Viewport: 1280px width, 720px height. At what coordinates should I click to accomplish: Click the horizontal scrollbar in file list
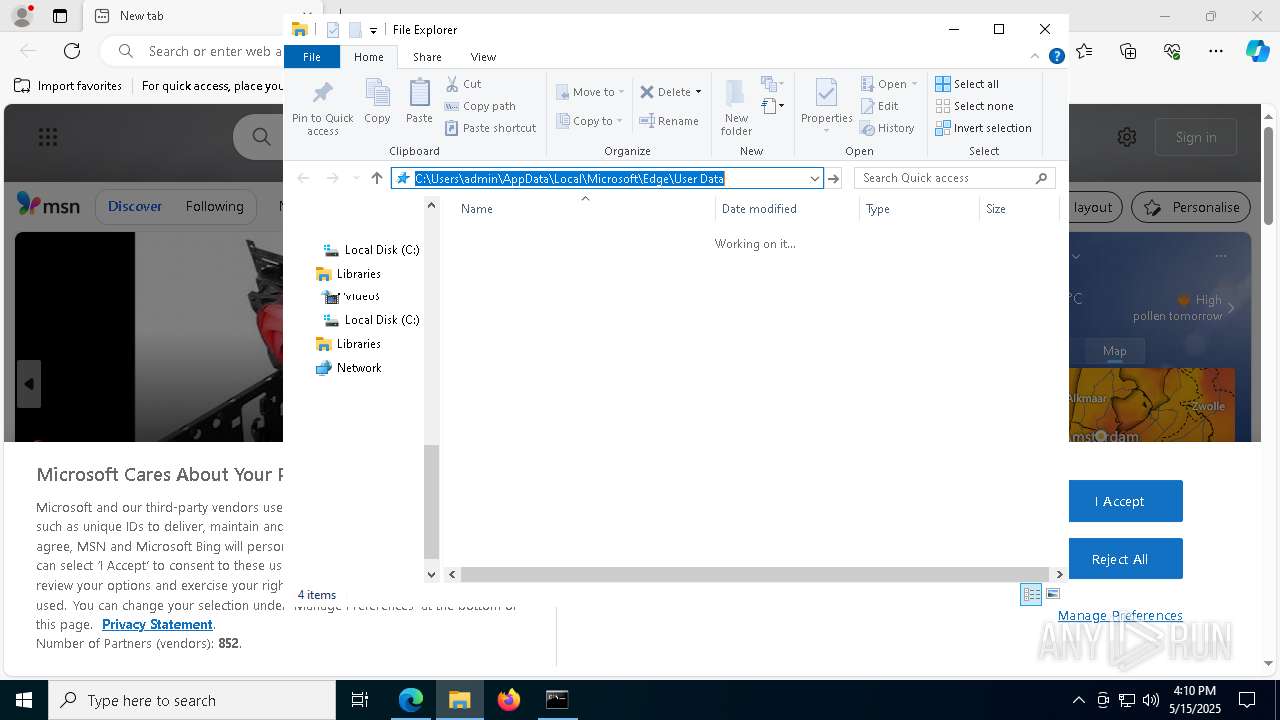pos(755,574)
